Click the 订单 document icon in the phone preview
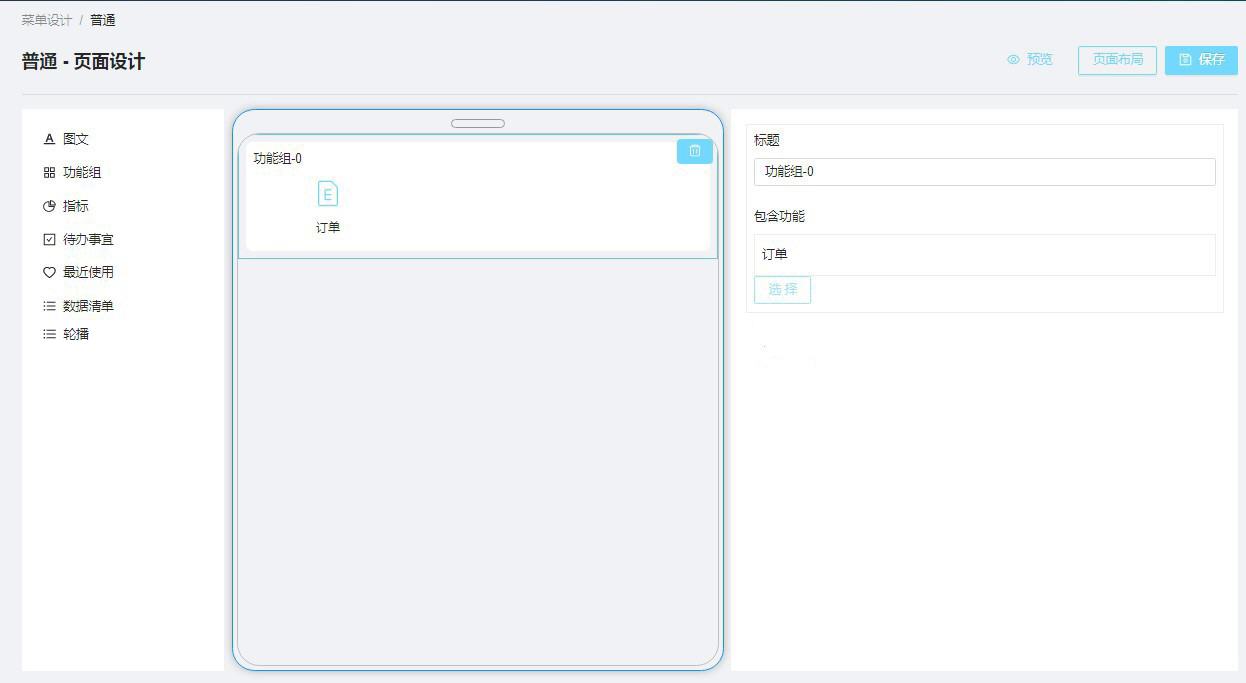 pos(328,194)
